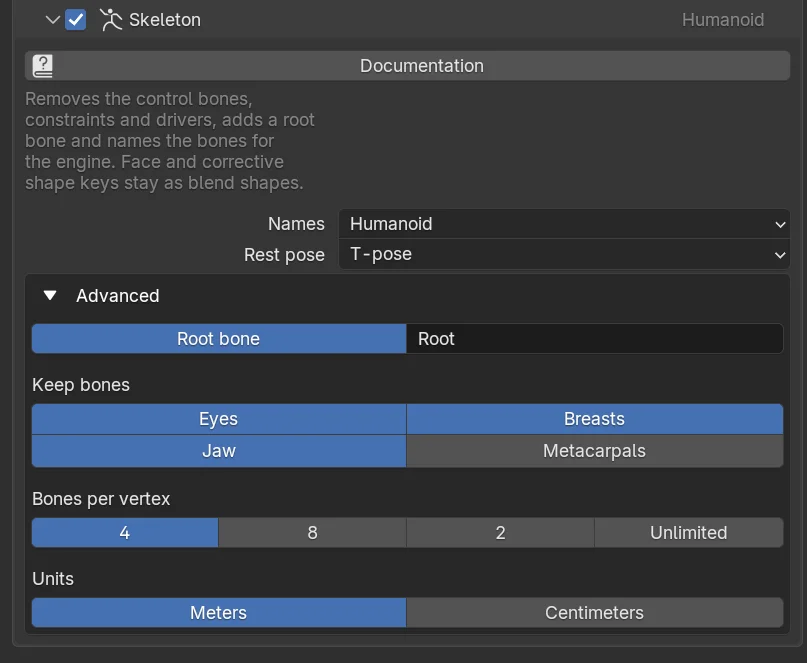
Task: Open the Documentation button
Action: click(407, 66)
